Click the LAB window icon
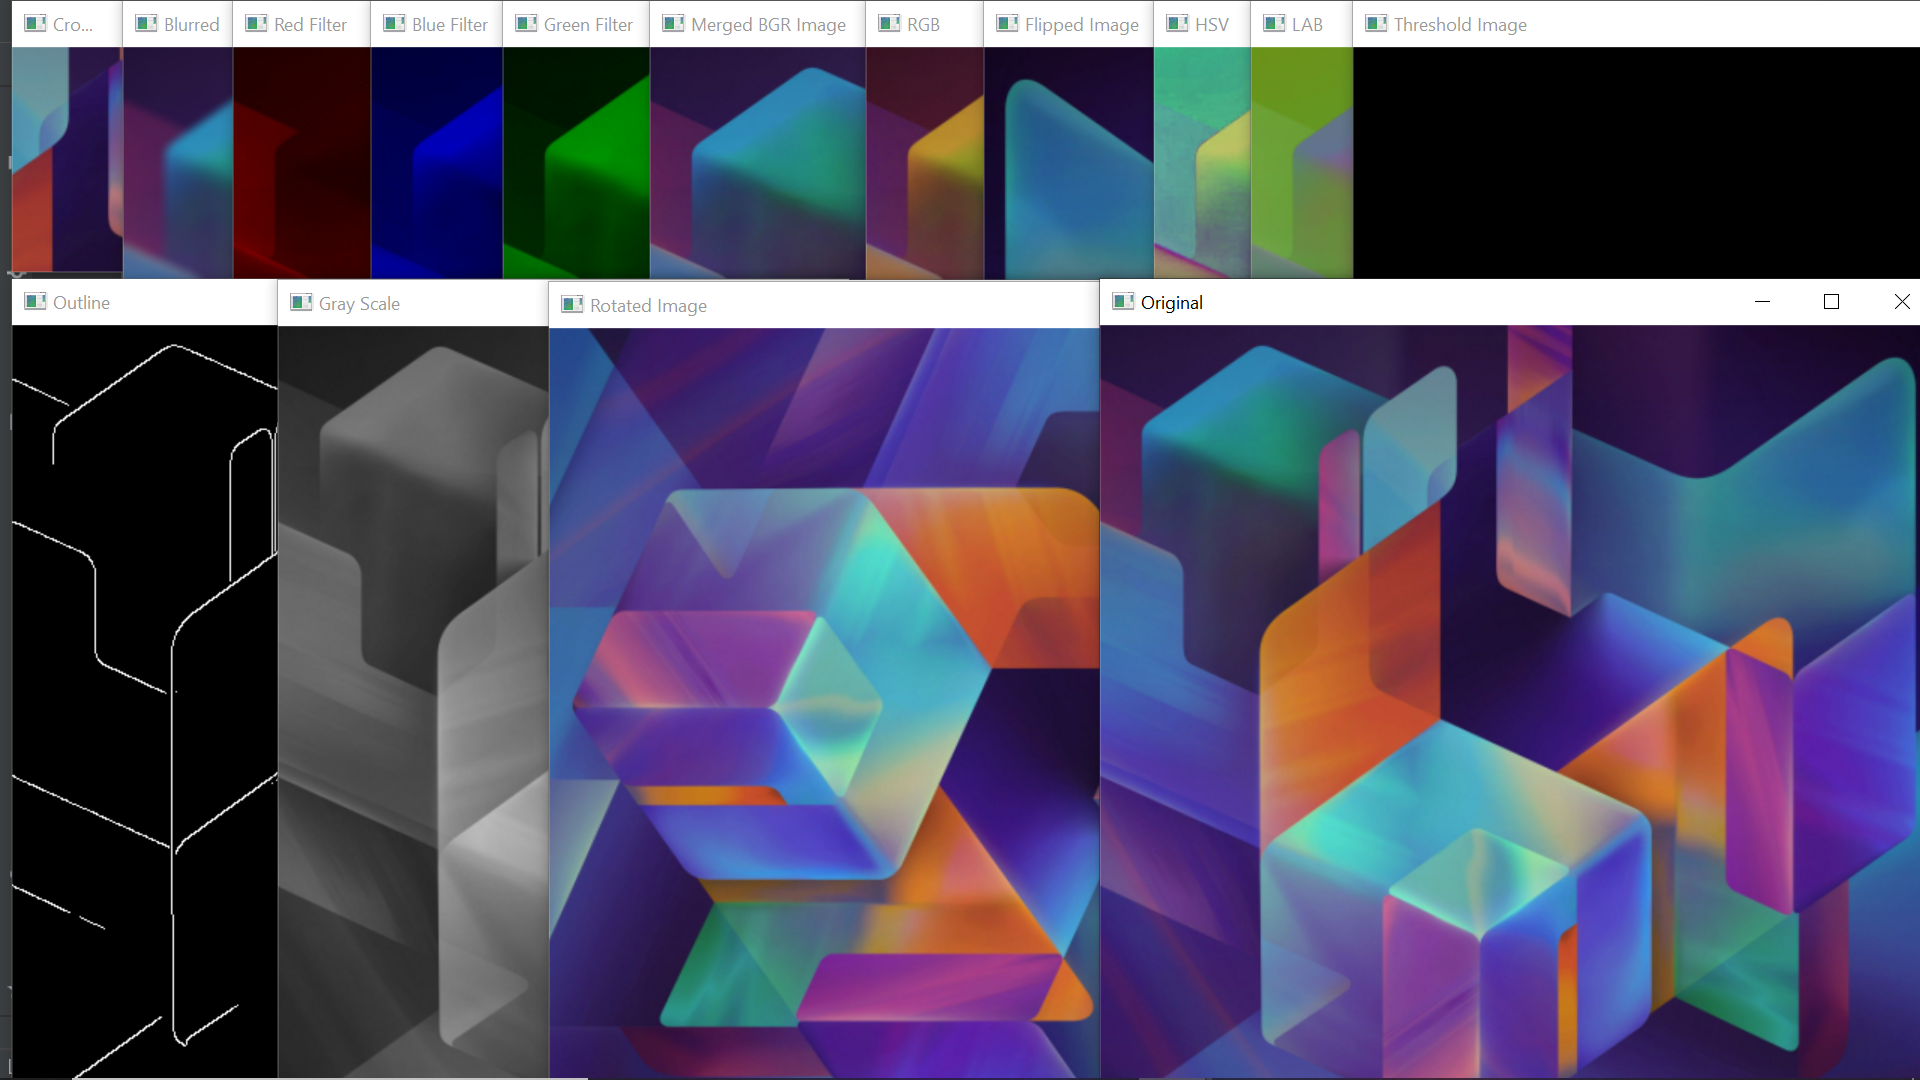 [x=1274, y=24]
